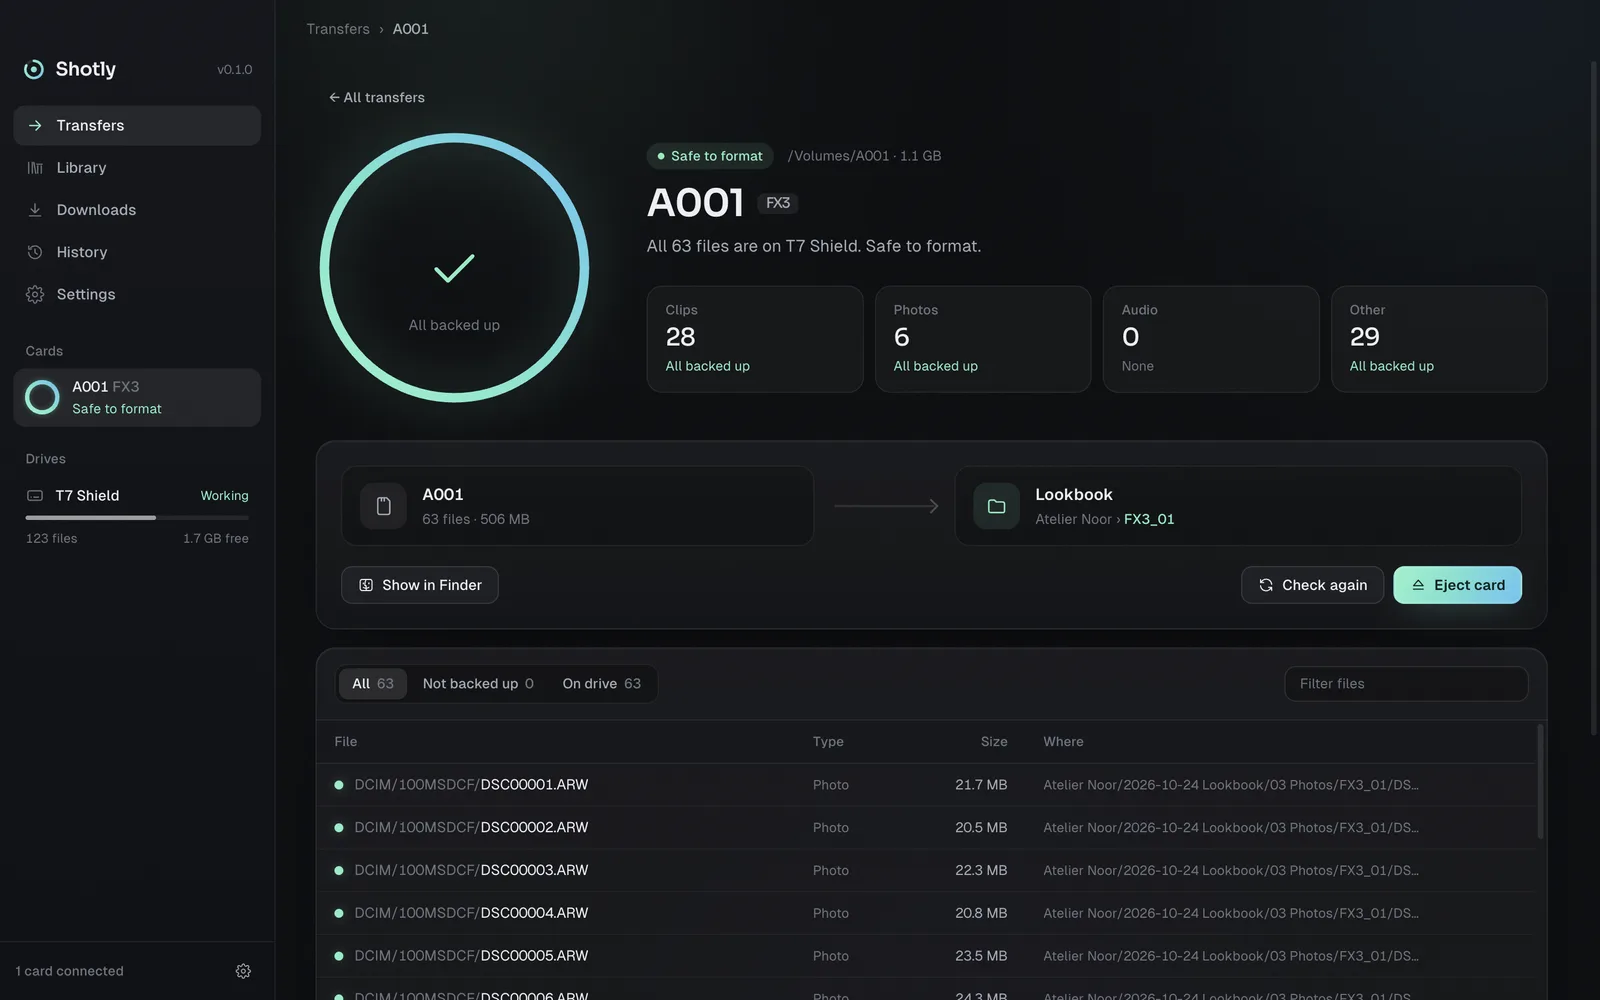The image size is (1600, 1000).
Task: Click the FX3 camera tag badge
Action: tap(778, 203)
